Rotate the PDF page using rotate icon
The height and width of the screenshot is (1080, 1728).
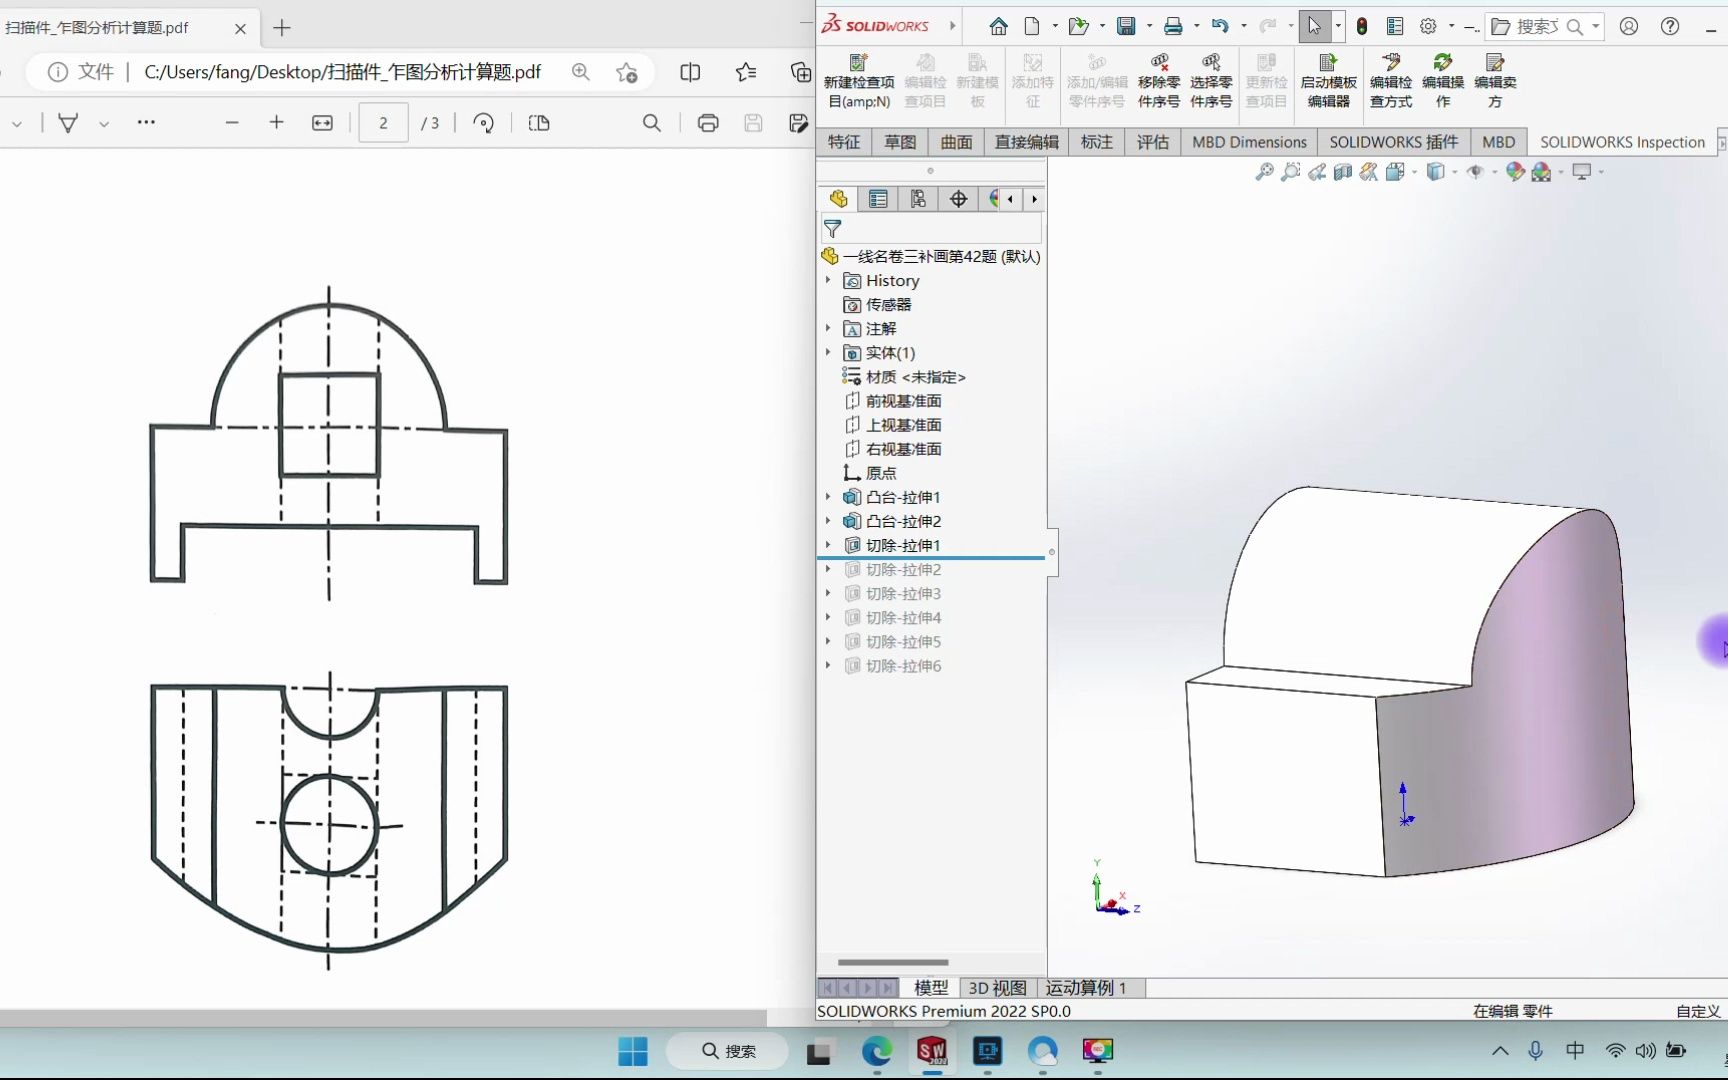coord(484,123)
